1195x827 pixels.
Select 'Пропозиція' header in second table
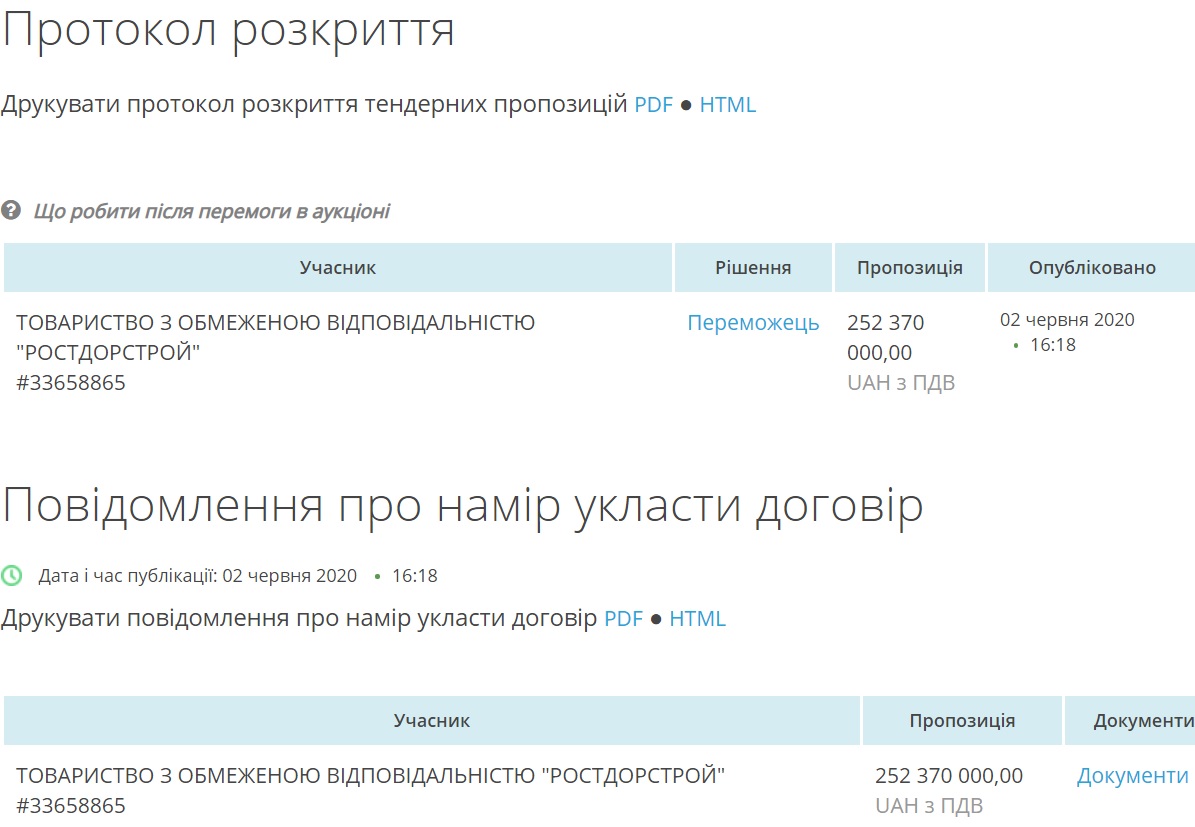click(x=962, y=720)
